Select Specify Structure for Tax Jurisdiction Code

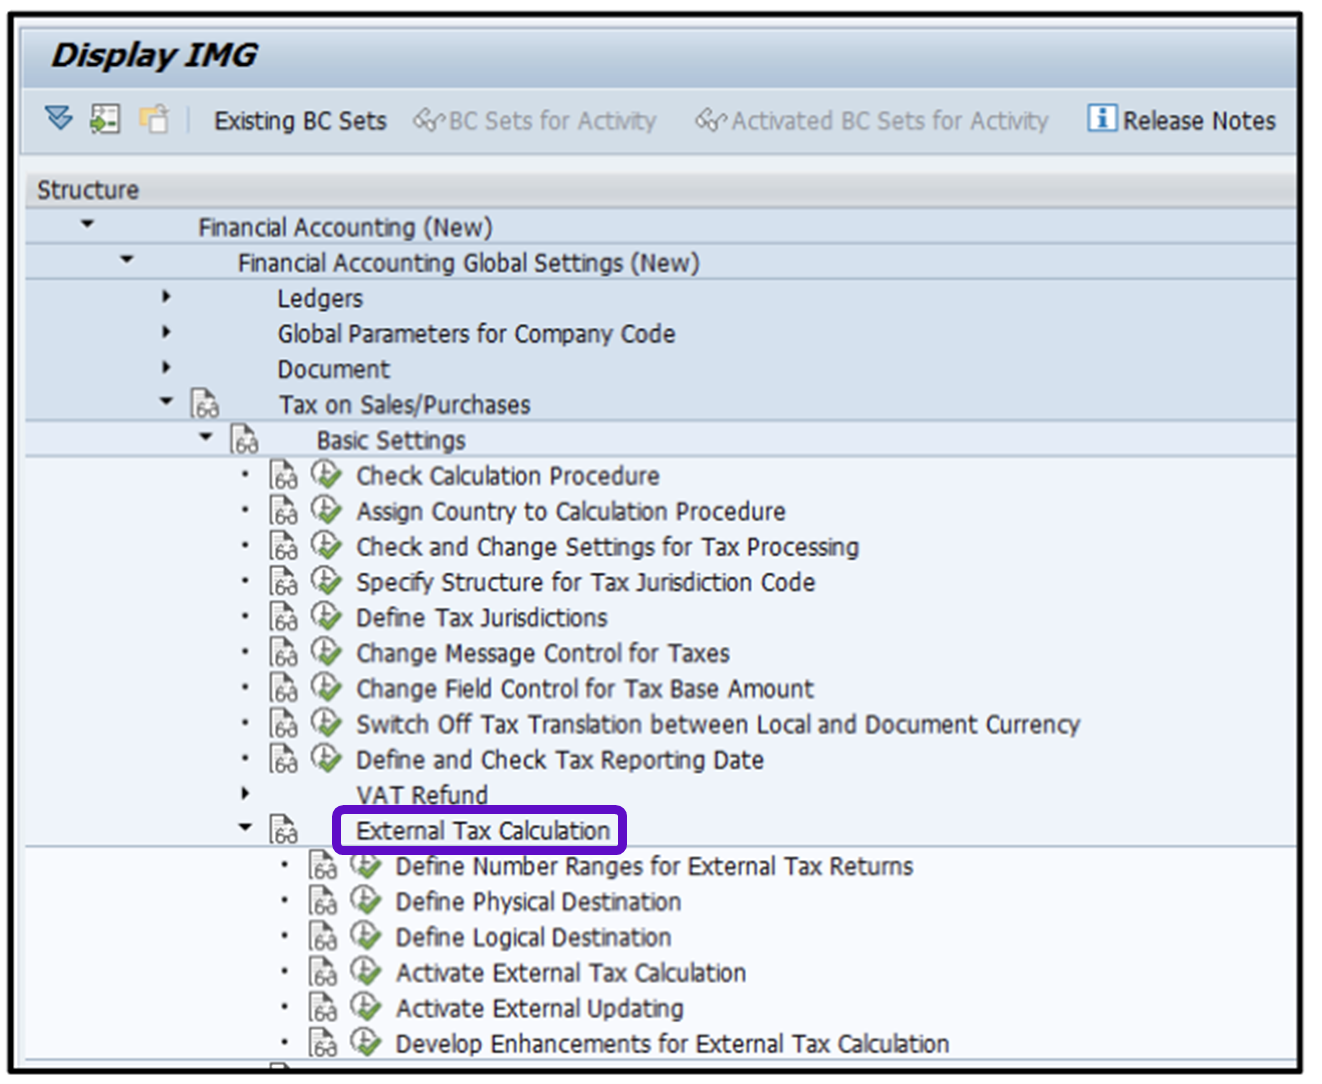click(x=585, y=582)
